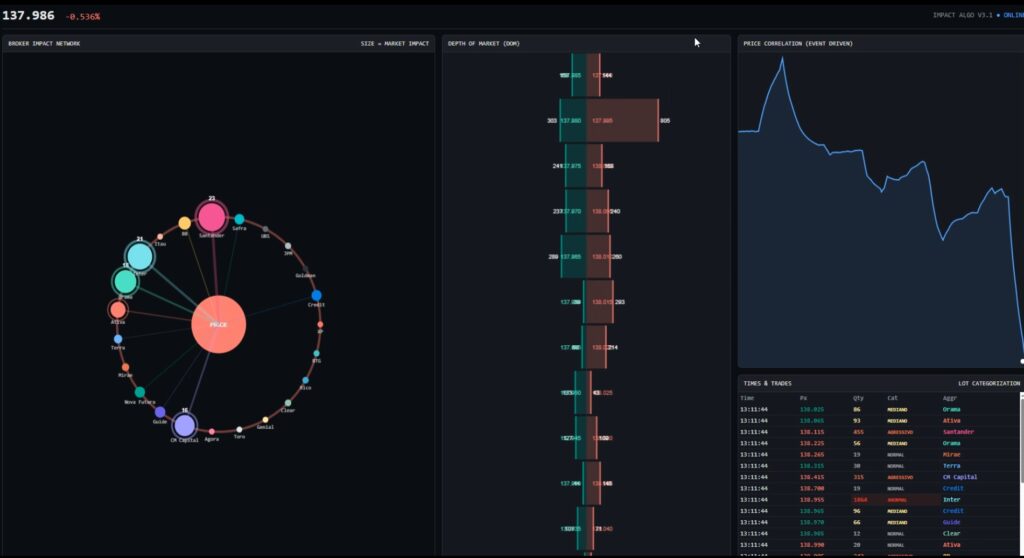Select the Guide broker node
Viewport: 1024px width, 558px height.
[x=160, y=412]
